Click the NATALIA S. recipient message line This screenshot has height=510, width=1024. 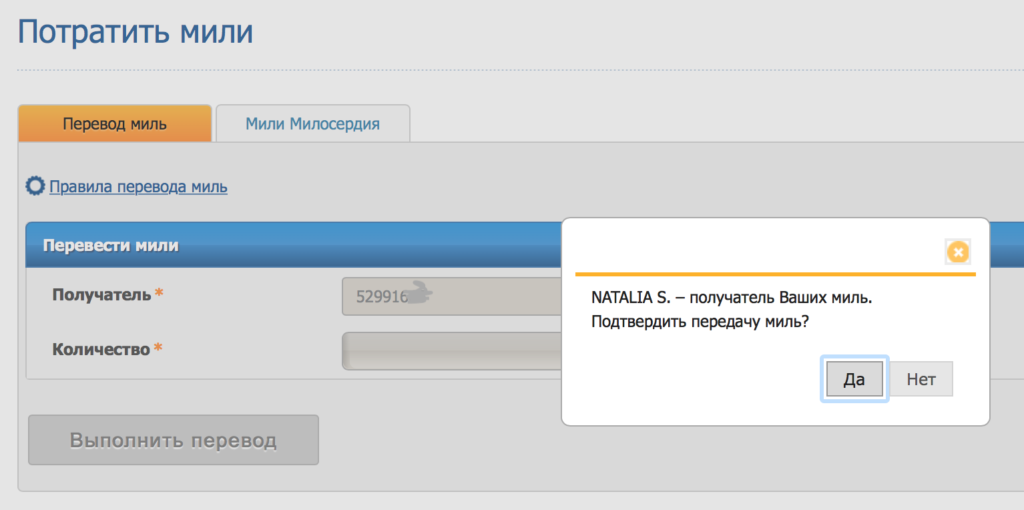coord(731,298)
